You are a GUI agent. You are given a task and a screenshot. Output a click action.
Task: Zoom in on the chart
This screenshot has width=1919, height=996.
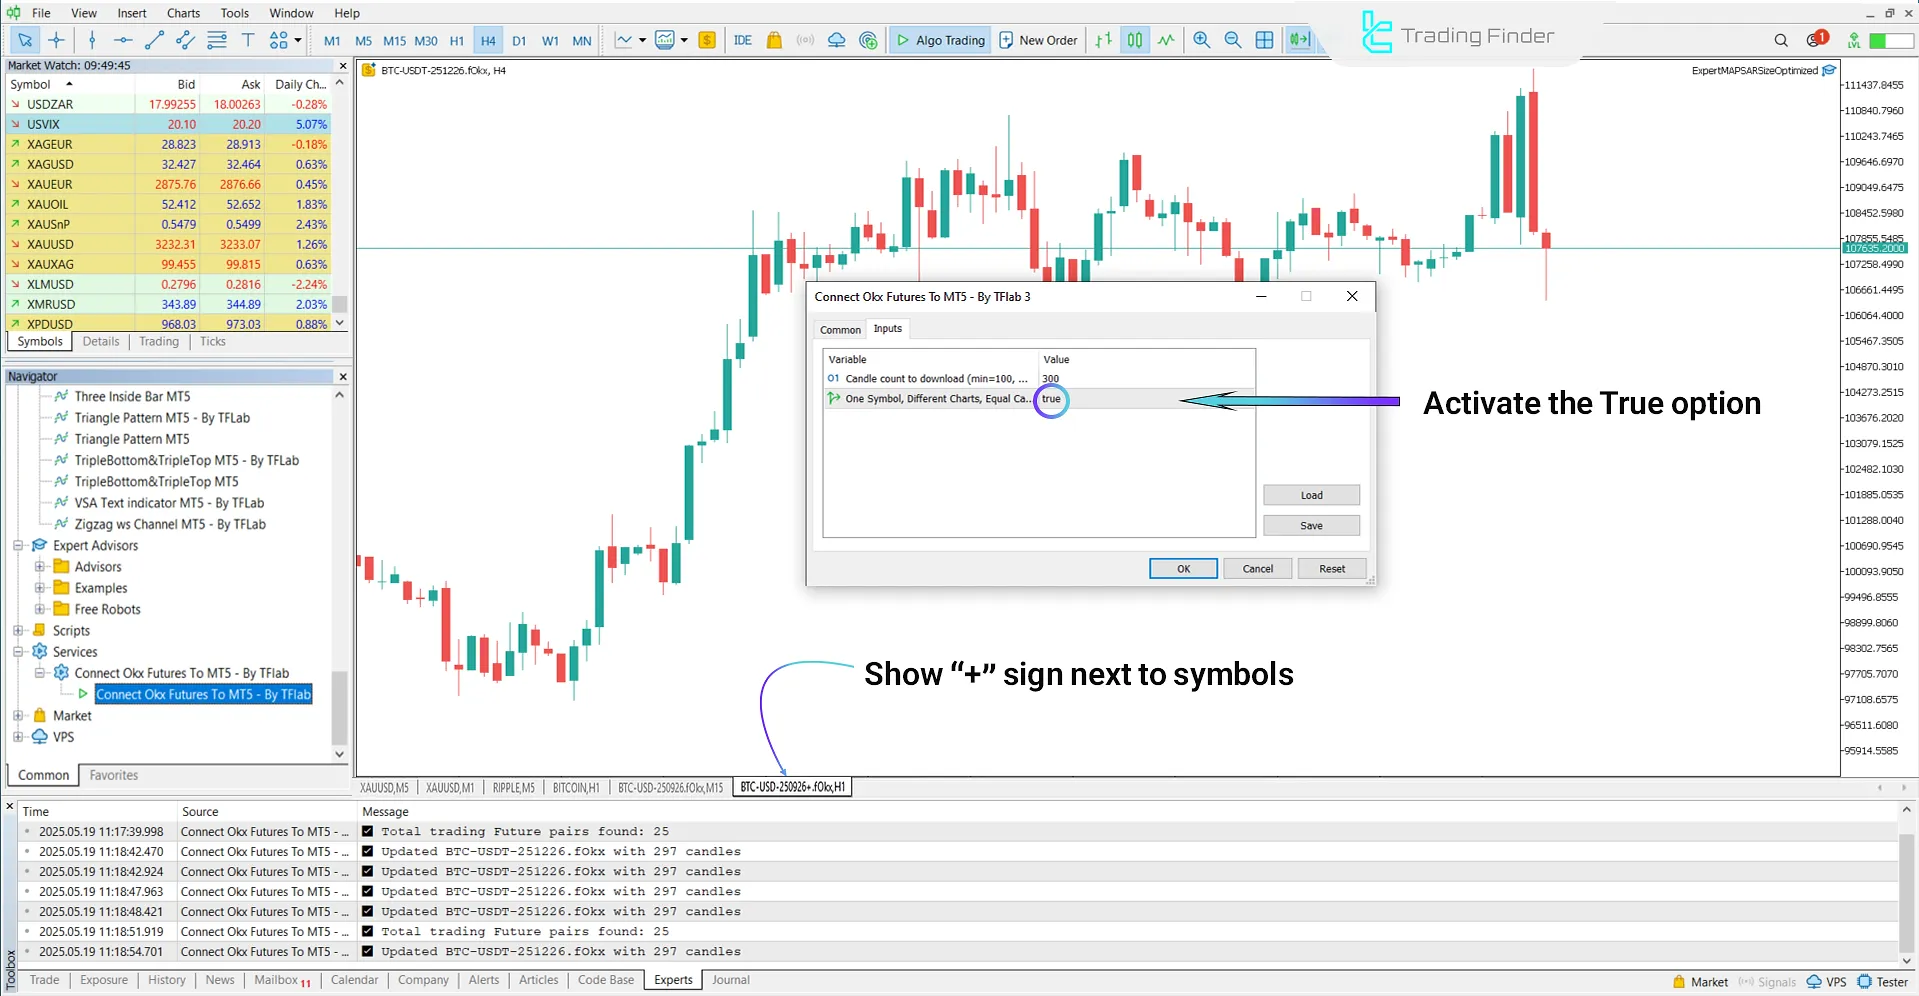pyautogui.click(x=1202, y=40)
